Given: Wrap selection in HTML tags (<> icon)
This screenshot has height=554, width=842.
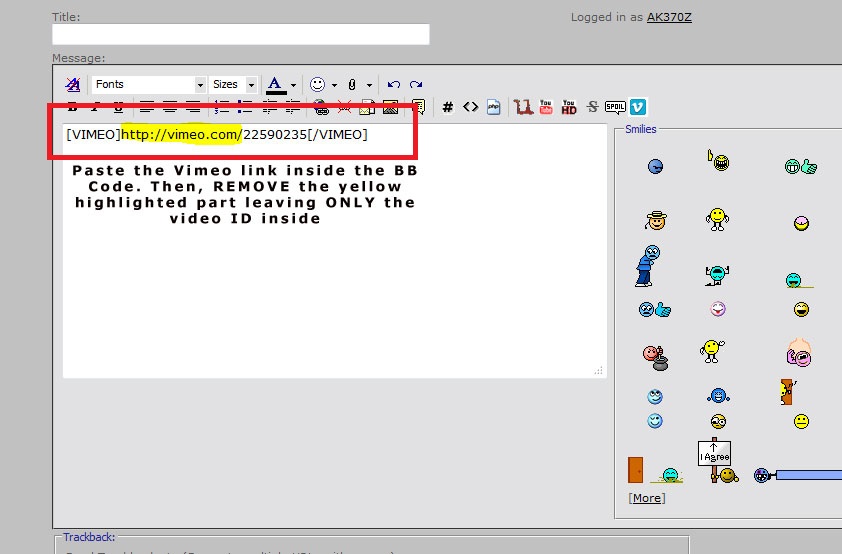Looking at the screenshot, I should (470, 107).
